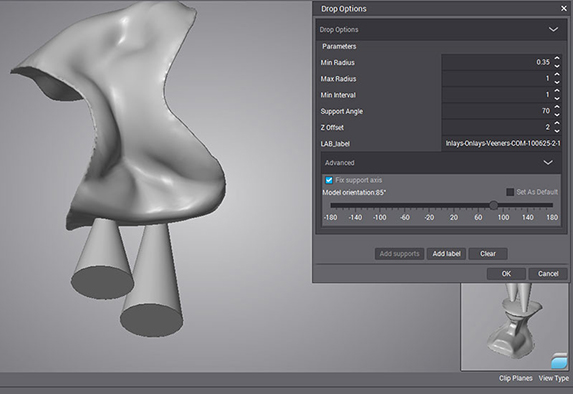Increase Min Interval with up arrow
The height and width of the screenshot is (394, 573).
point(557,91)
